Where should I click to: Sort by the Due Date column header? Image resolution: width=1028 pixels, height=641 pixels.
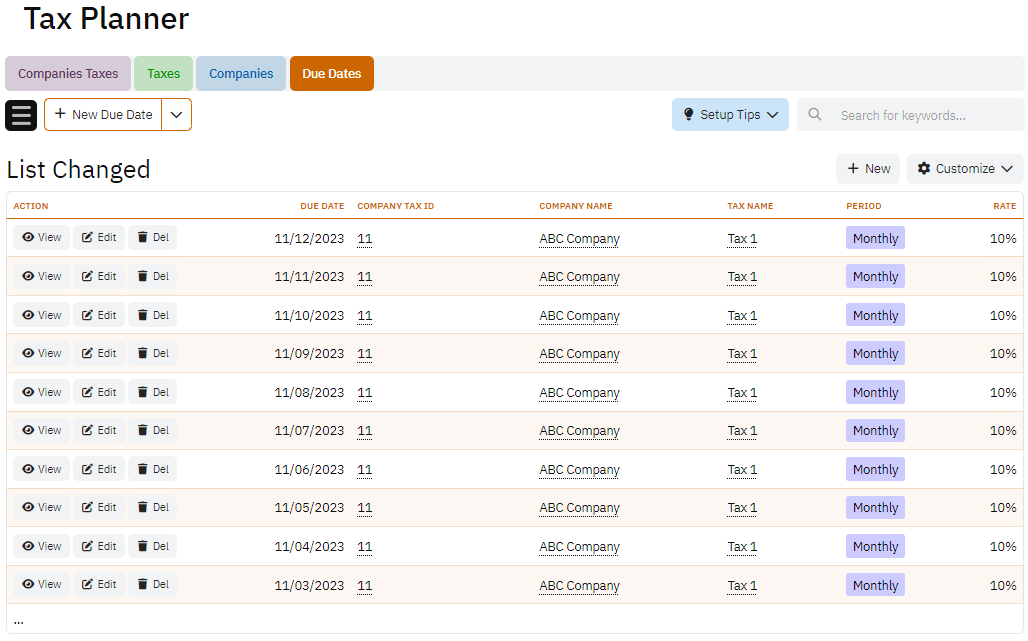[322, 206]
